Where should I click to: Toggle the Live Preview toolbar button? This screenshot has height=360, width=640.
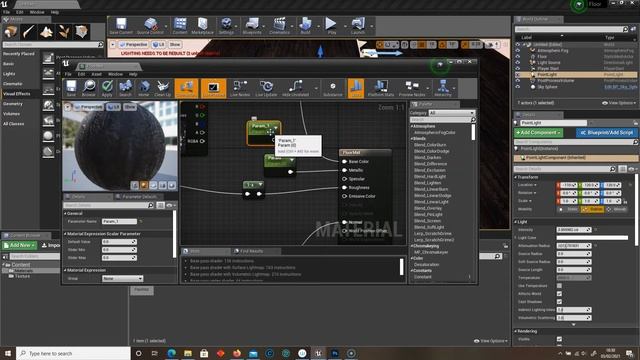pos(213,88)
